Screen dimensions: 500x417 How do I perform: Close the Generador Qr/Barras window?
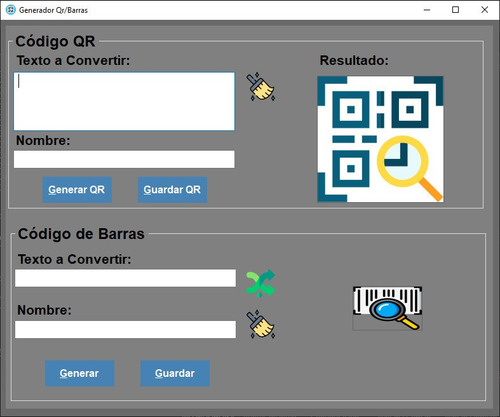point(485,10)
